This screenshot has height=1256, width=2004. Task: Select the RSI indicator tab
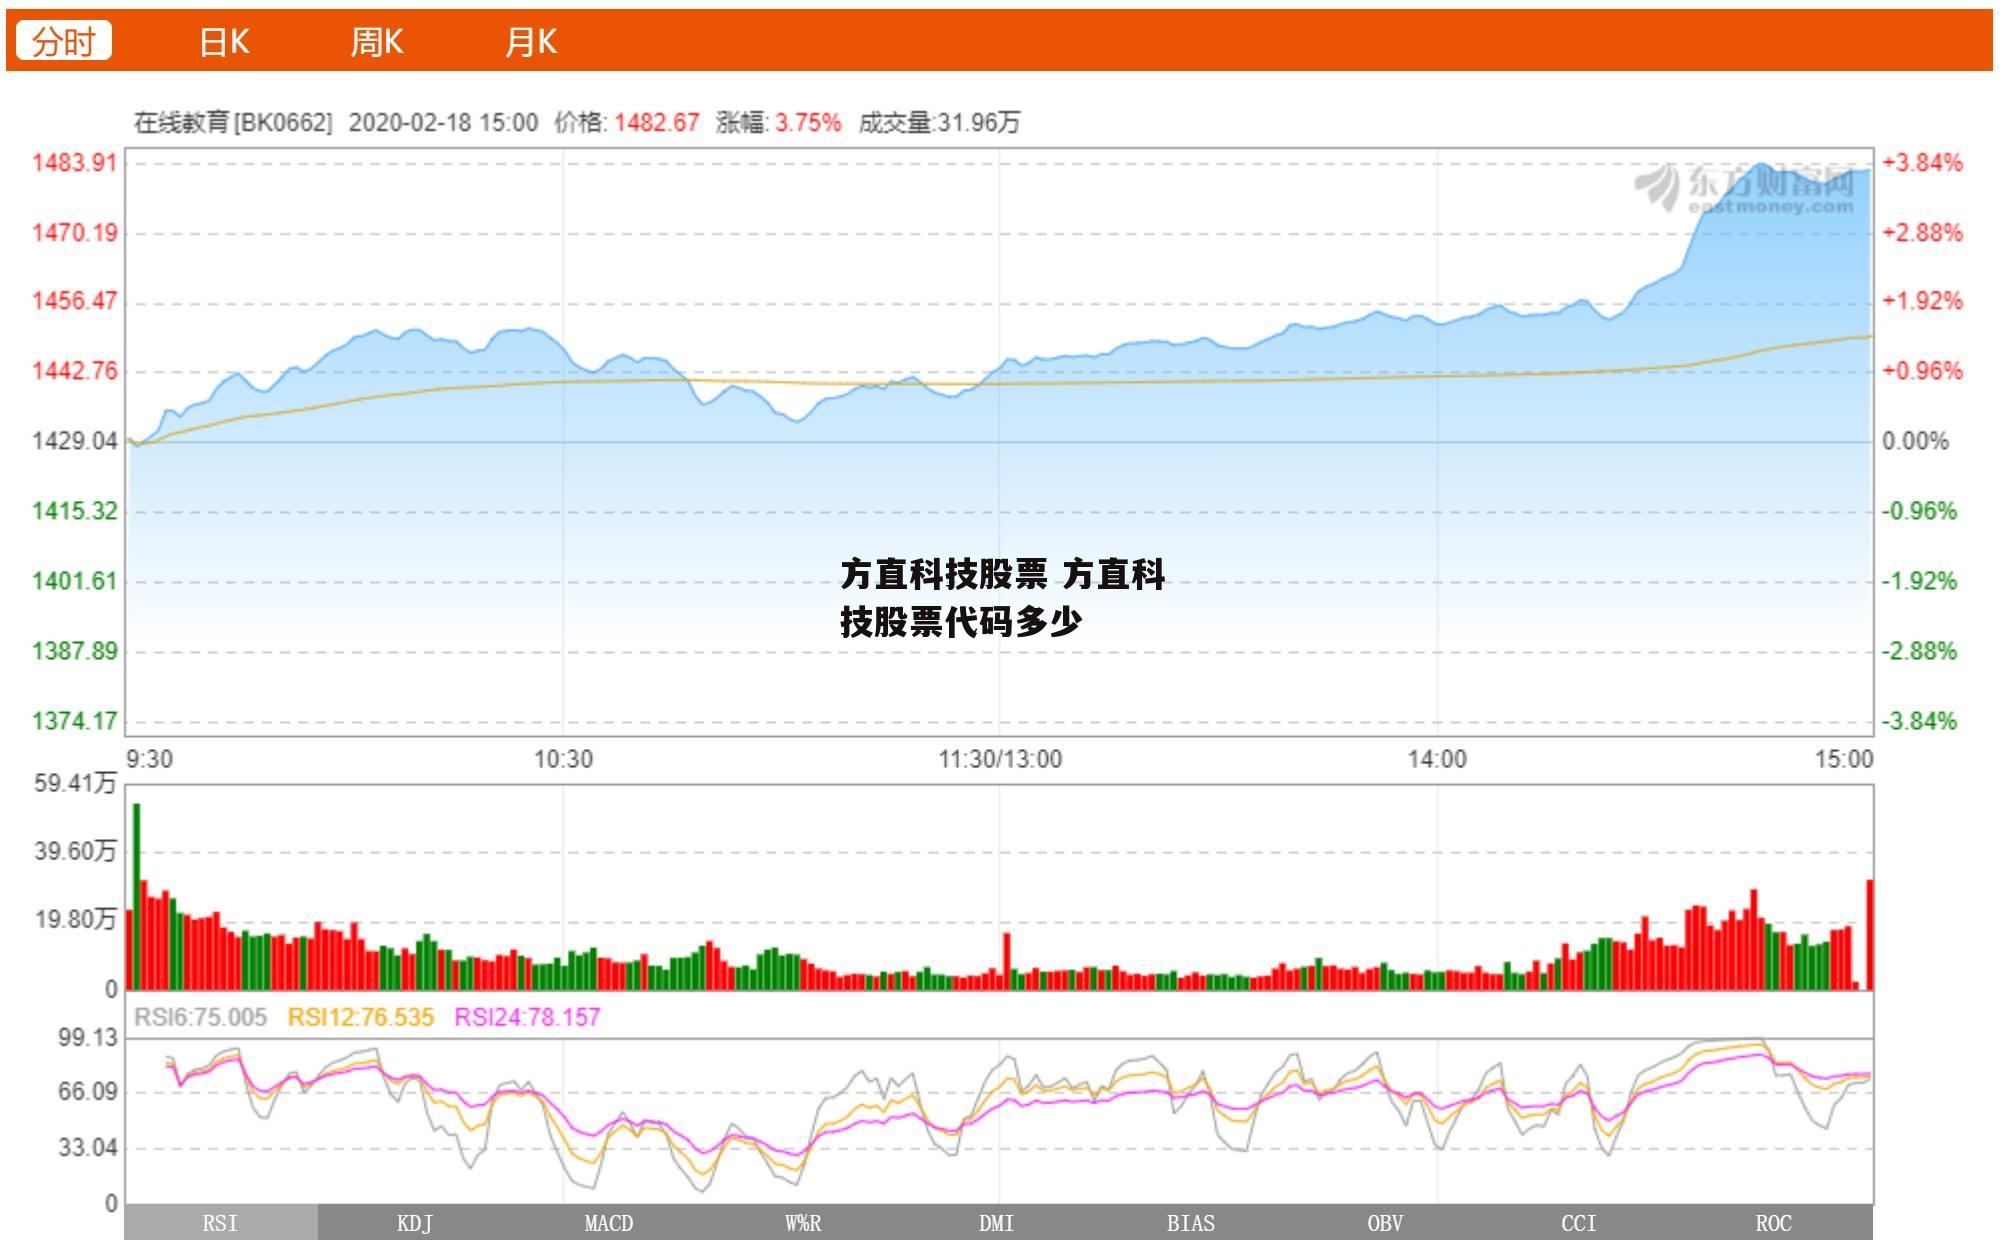[221, 1223]
